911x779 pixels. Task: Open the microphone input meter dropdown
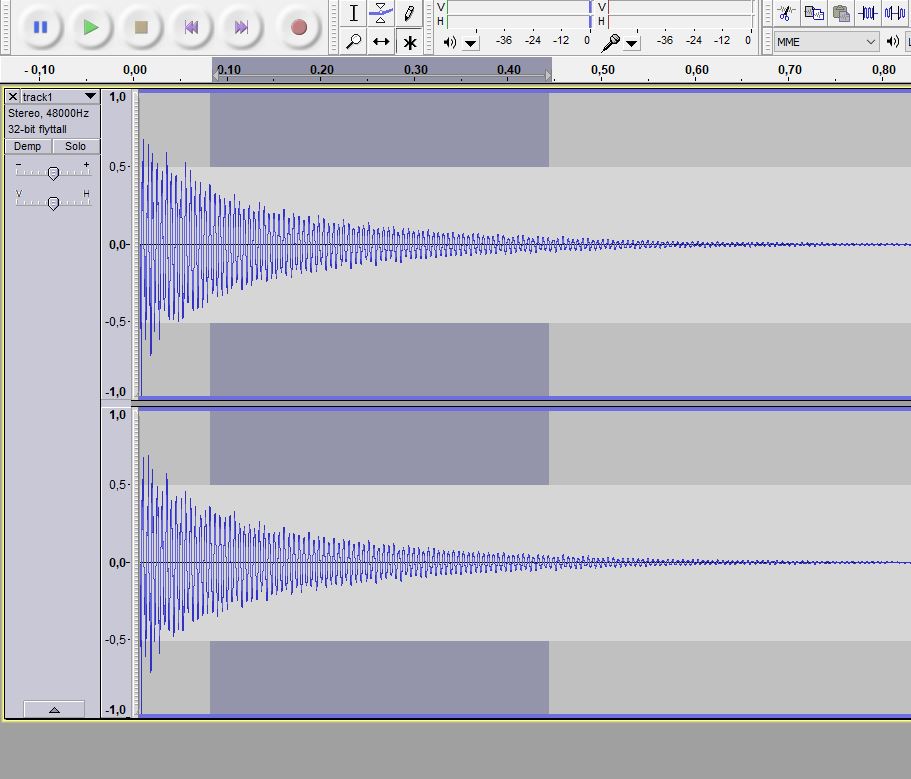coord(632,43)
